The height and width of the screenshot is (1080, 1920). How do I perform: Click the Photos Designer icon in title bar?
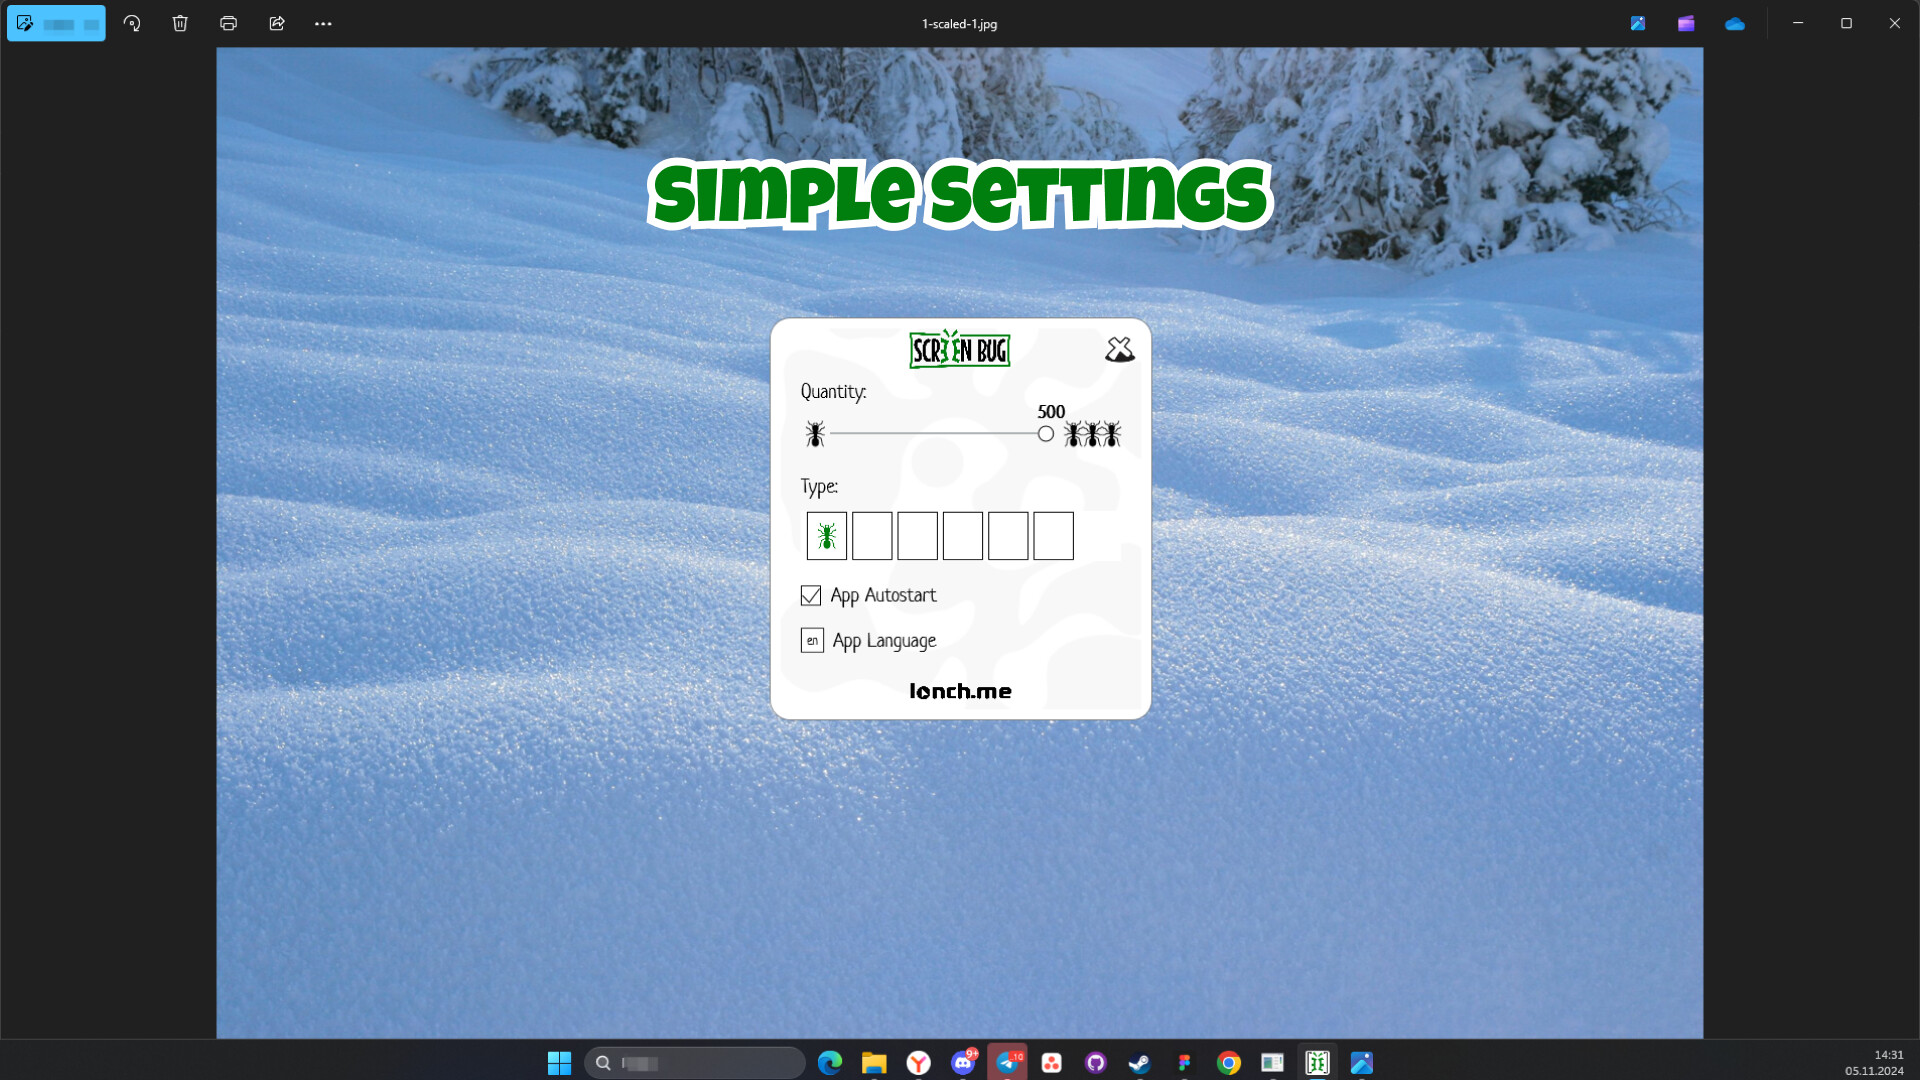pos(1638,23)
